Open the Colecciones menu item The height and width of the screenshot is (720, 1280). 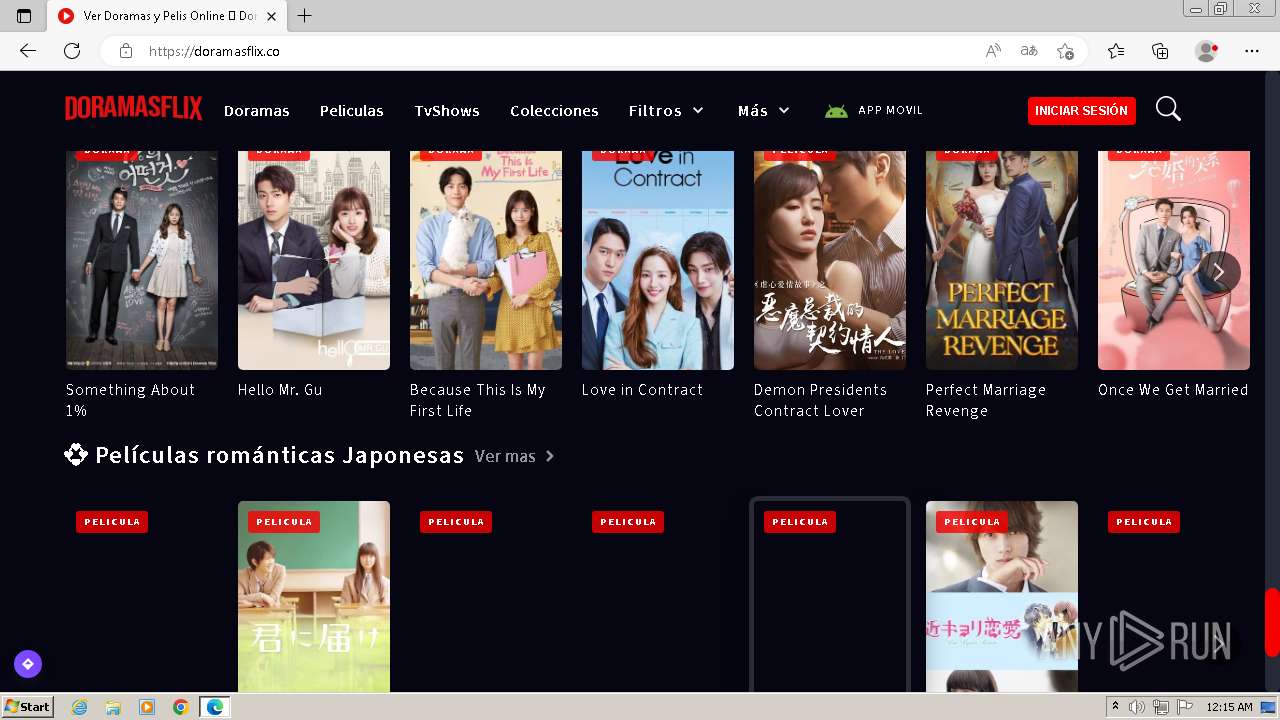[x=554, y=111]
